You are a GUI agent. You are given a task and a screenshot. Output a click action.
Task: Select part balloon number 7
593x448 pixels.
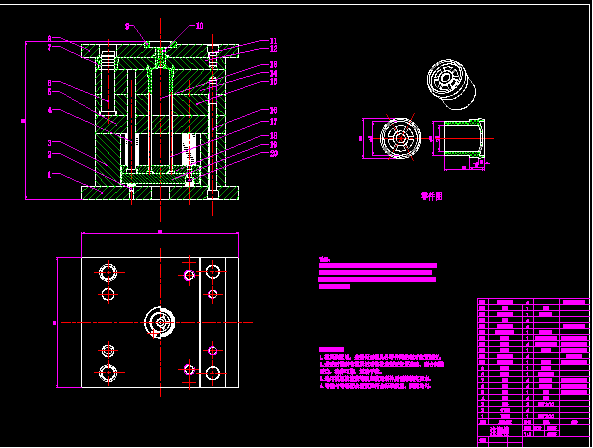(50, 48)
